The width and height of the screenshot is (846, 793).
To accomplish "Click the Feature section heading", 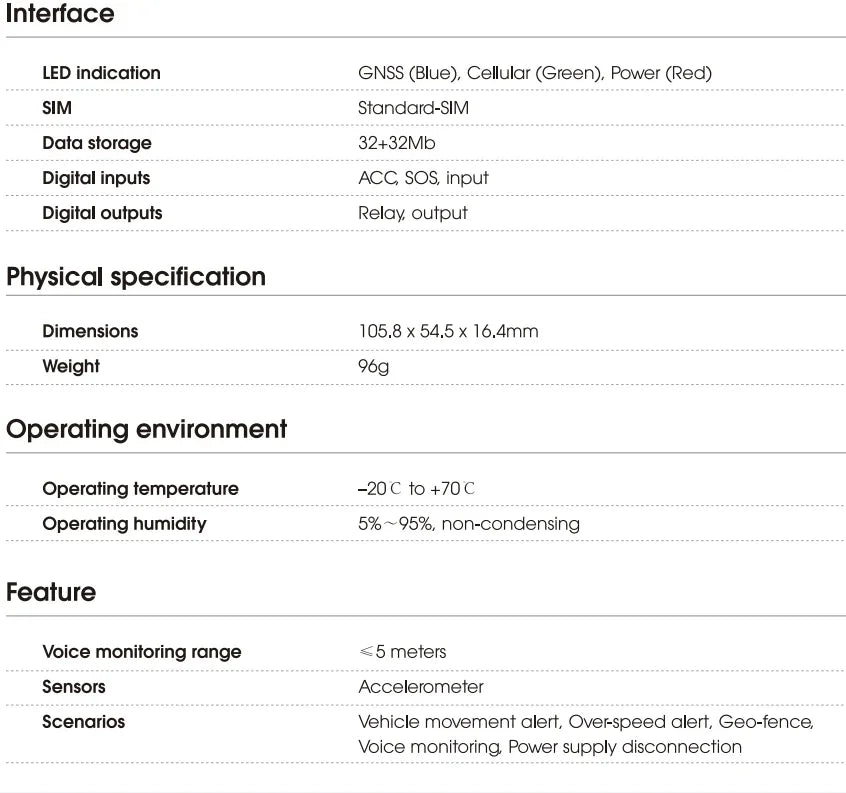I will coord(51,592).
